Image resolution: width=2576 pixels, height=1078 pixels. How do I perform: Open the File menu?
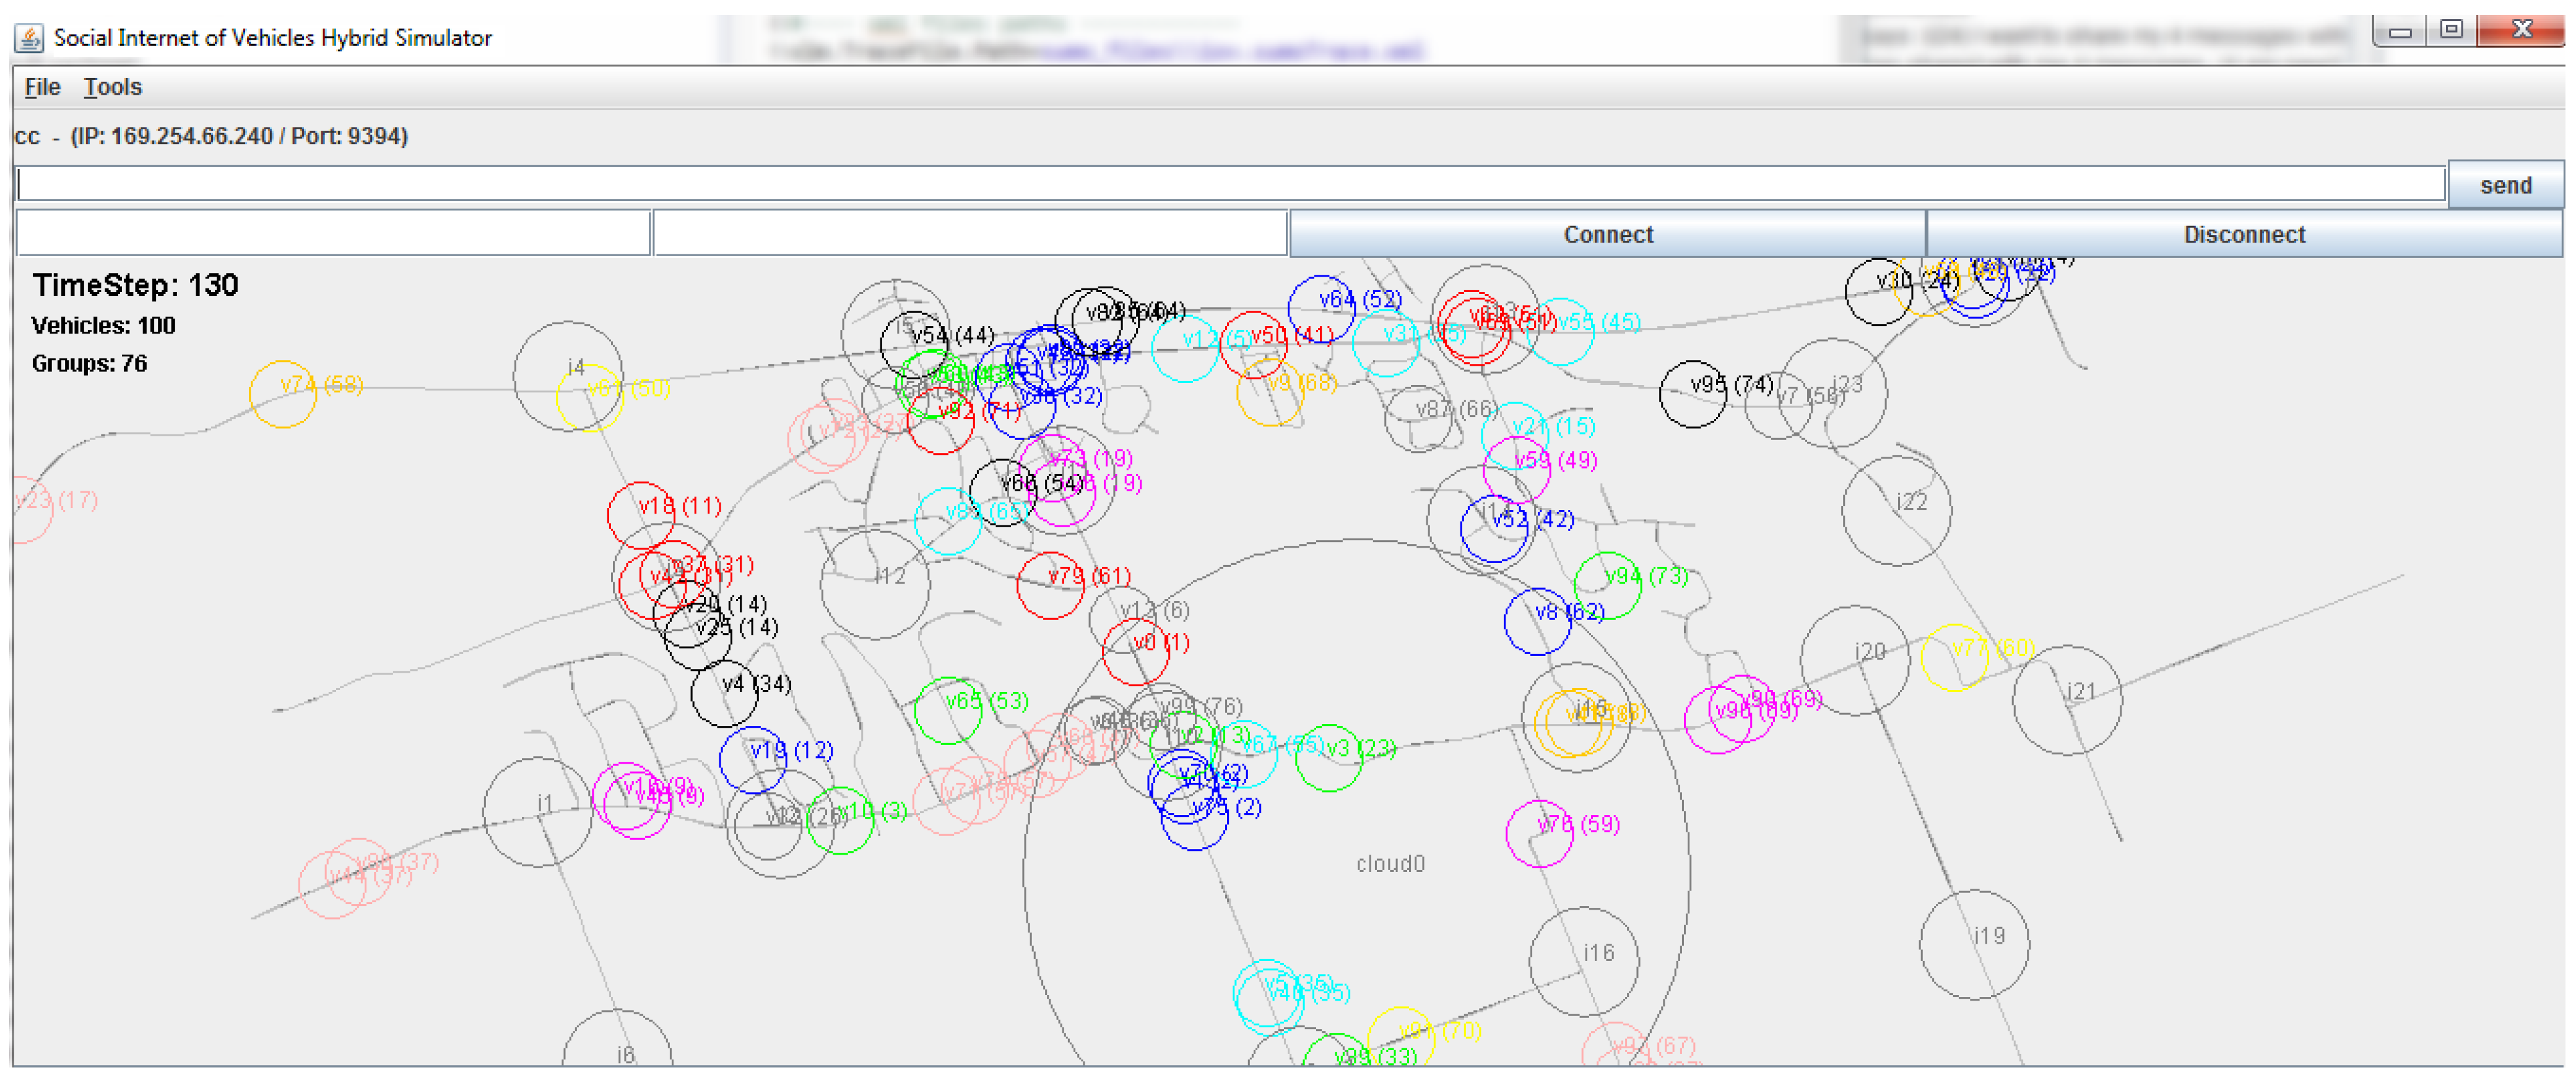tap(42, 87)
